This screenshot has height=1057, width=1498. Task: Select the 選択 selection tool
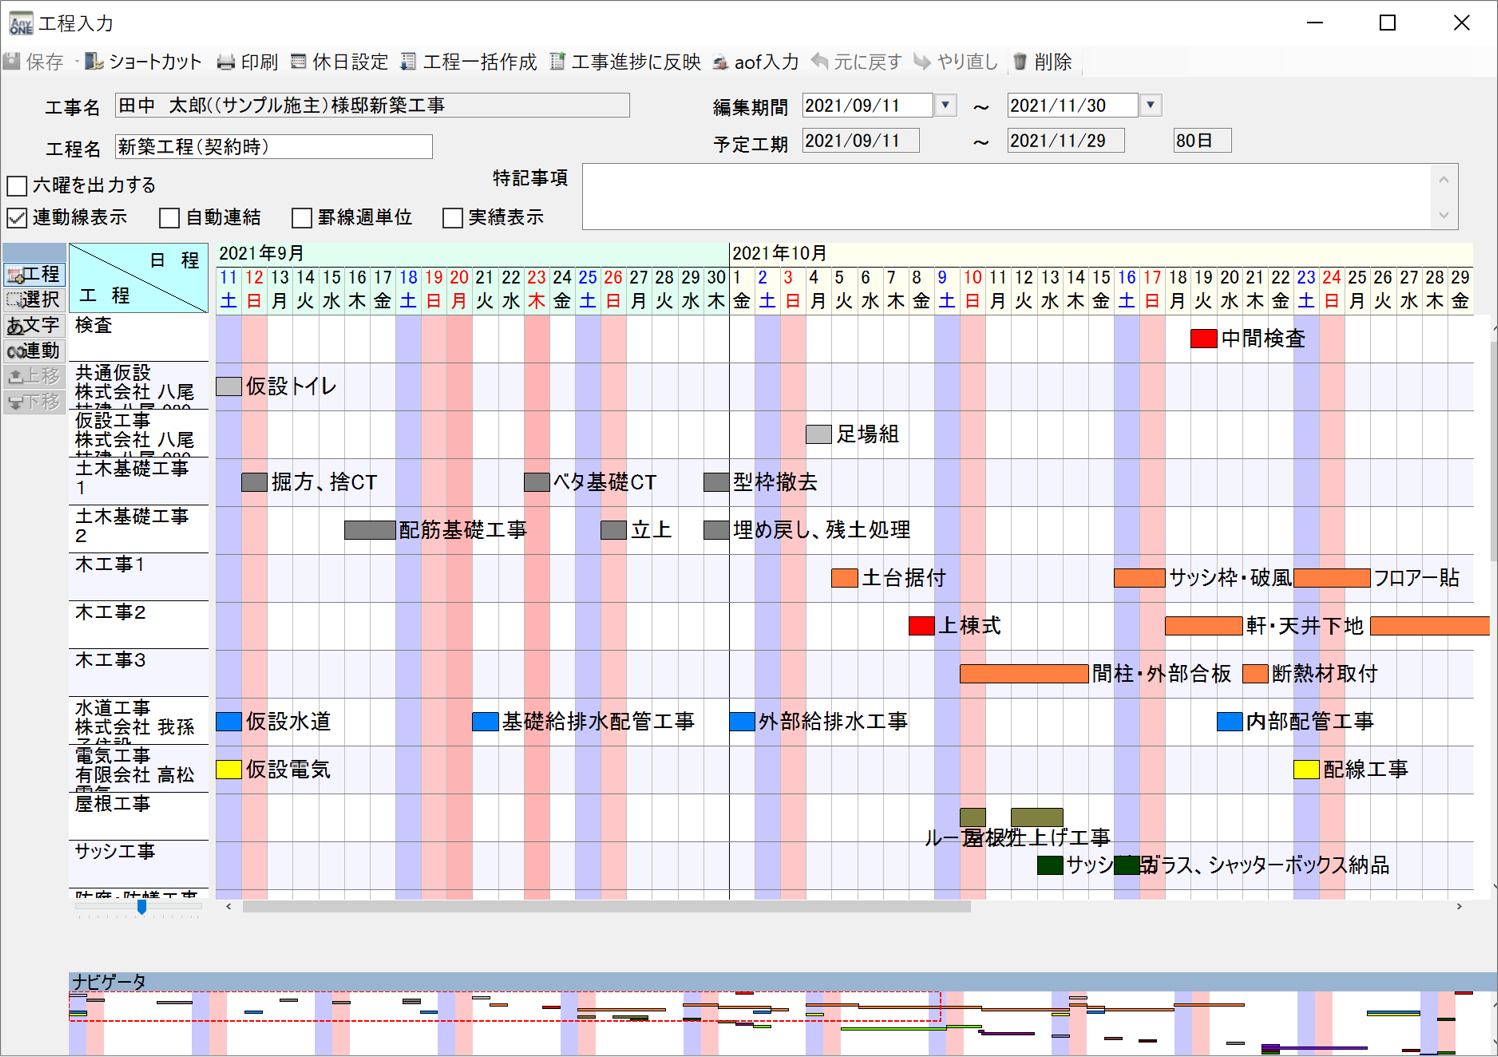[x=34, y=300]
